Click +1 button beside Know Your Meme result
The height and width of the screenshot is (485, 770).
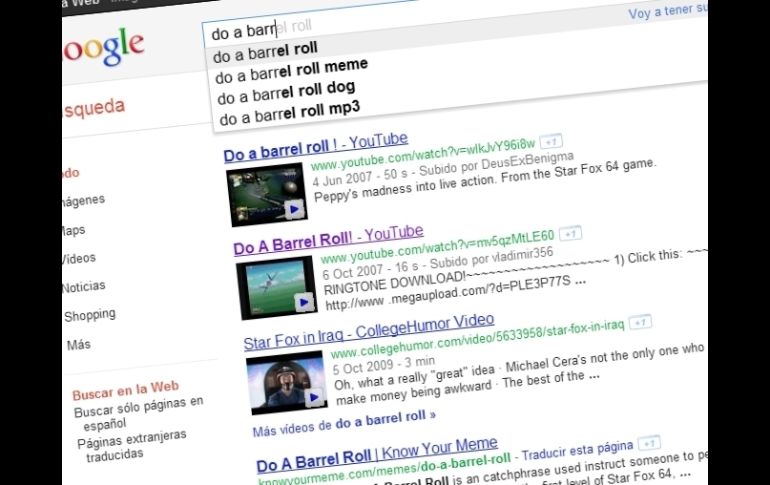click(x=648, y=442)
